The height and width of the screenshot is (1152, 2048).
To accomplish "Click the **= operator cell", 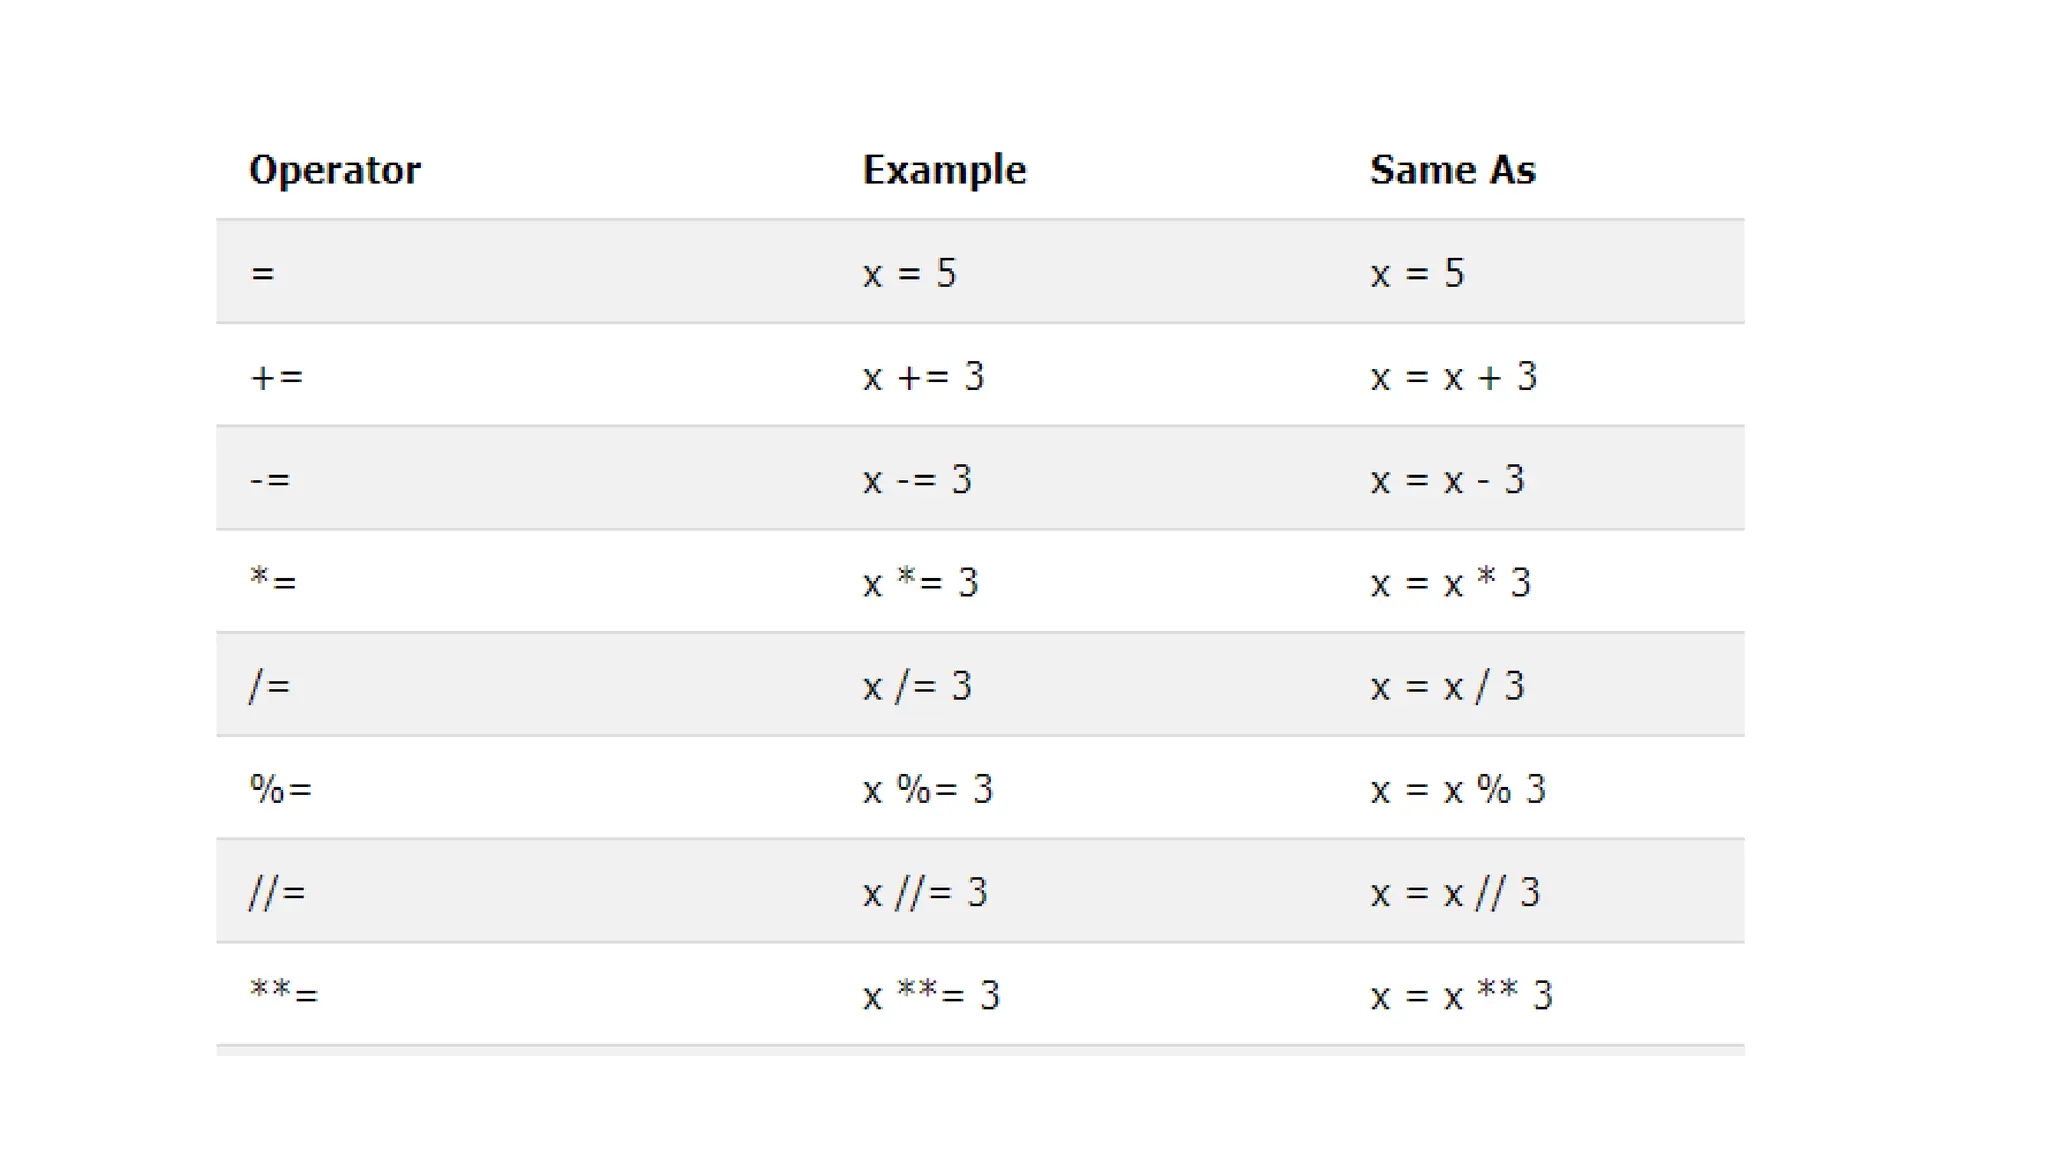I will click(x=284, y=995).
